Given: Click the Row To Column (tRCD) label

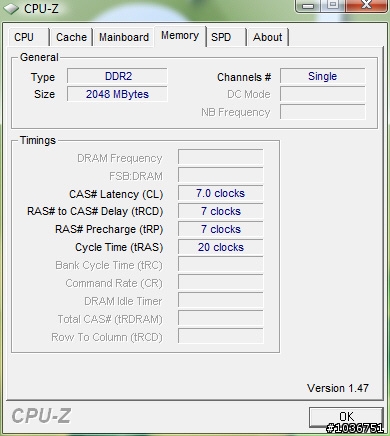Looking at the screenshot, I should pos(107,337).
